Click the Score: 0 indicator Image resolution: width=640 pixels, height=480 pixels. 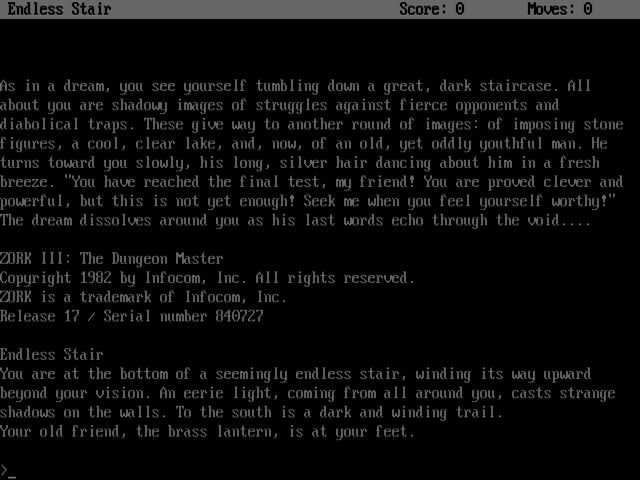click(x=432, y=9)
